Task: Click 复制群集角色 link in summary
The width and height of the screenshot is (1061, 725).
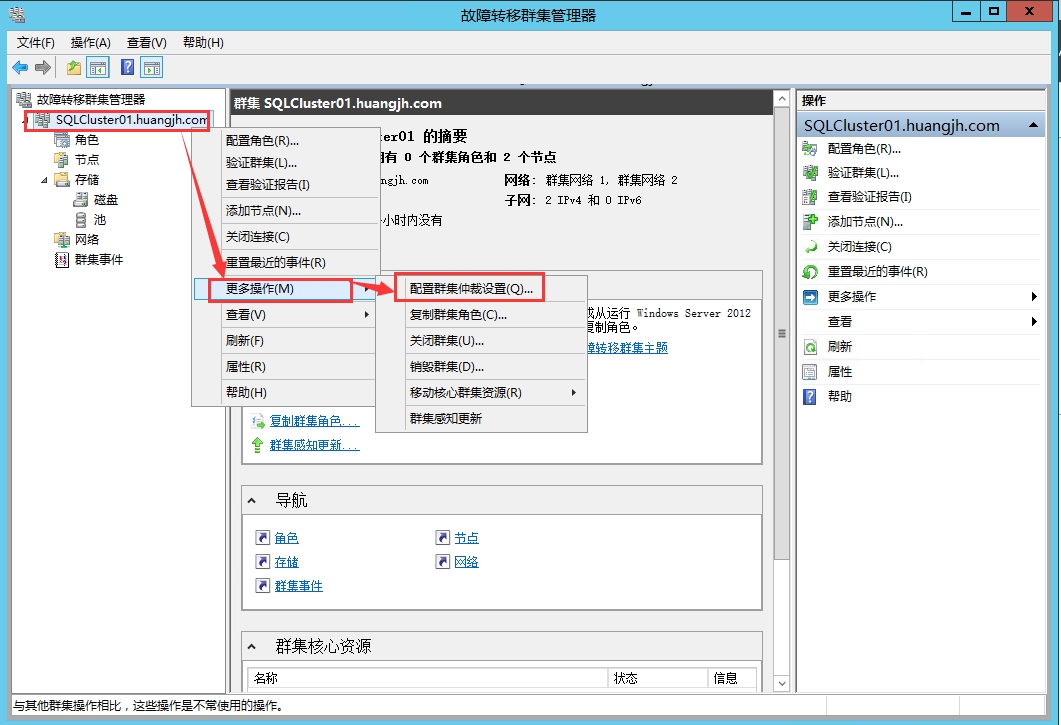Action: 315,421
